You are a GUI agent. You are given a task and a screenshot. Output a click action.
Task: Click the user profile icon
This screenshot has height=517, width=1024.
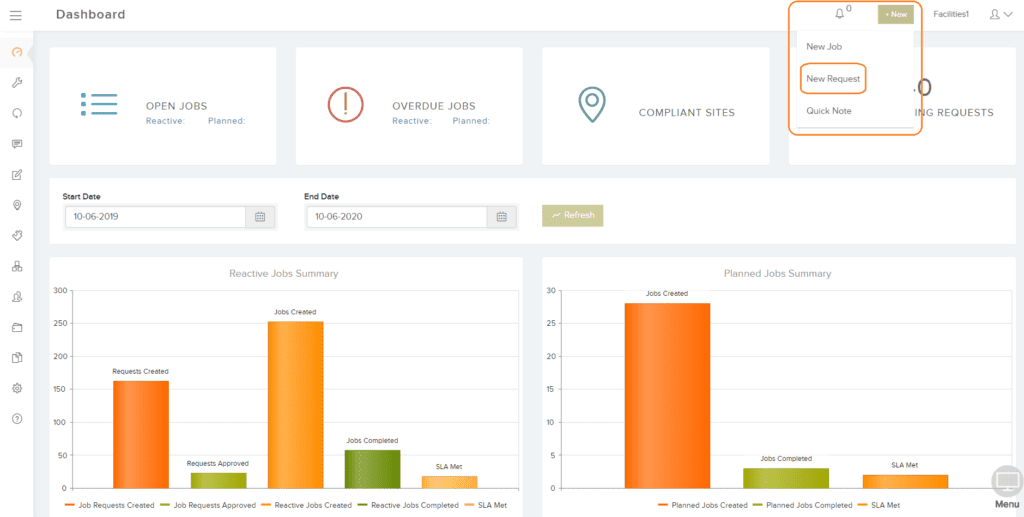pos(995,14)
